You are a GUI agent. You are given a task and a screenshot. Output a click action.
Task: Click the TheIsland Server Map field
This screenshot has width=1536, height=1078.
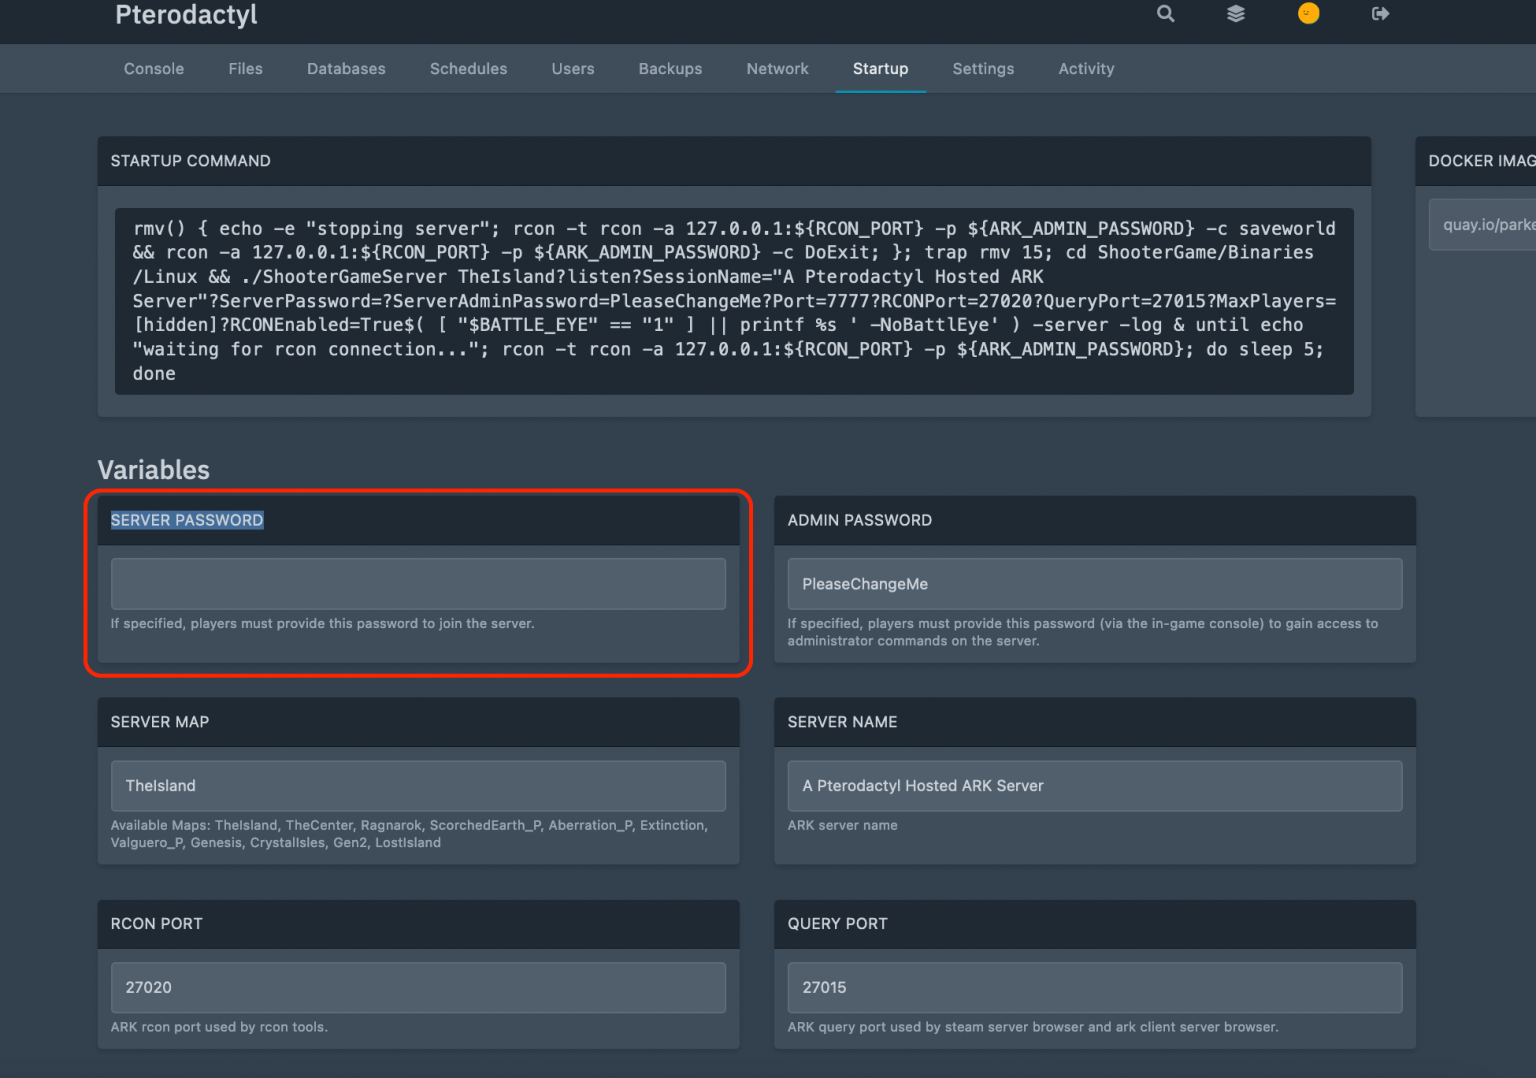point(418,785)
